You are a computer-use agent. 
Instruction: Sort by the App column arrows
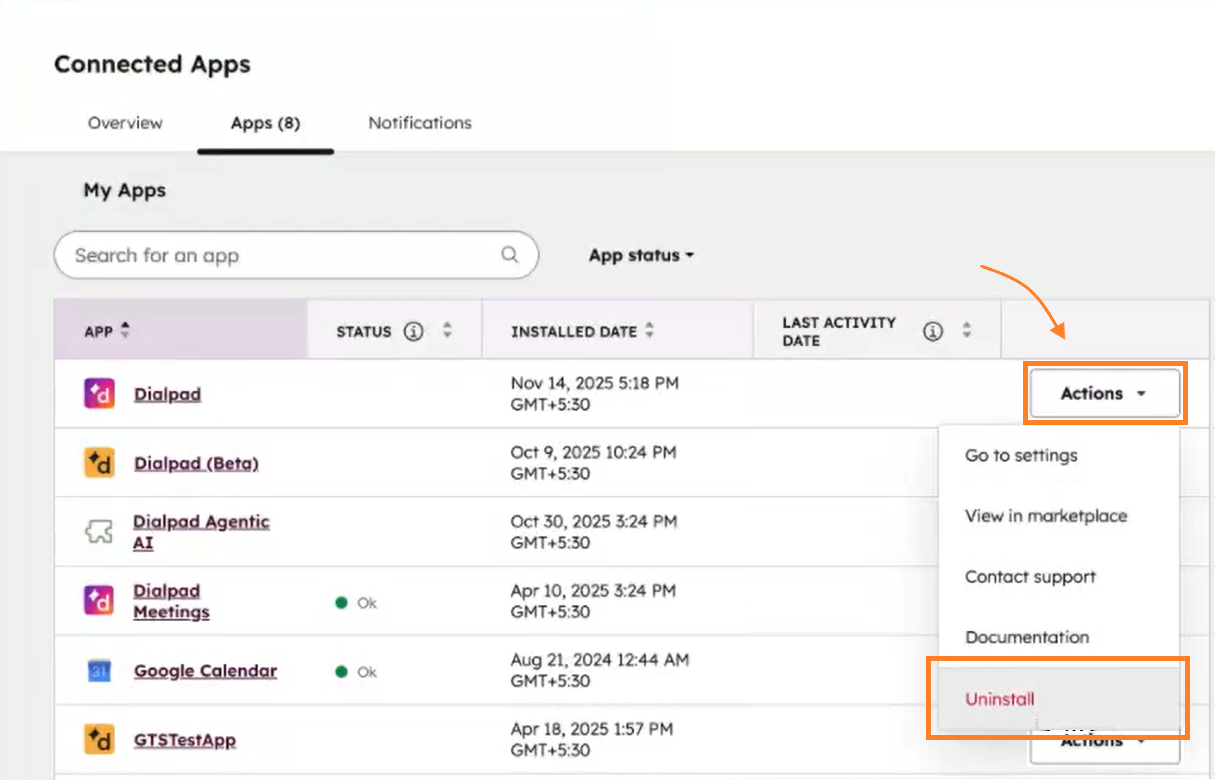125,331
